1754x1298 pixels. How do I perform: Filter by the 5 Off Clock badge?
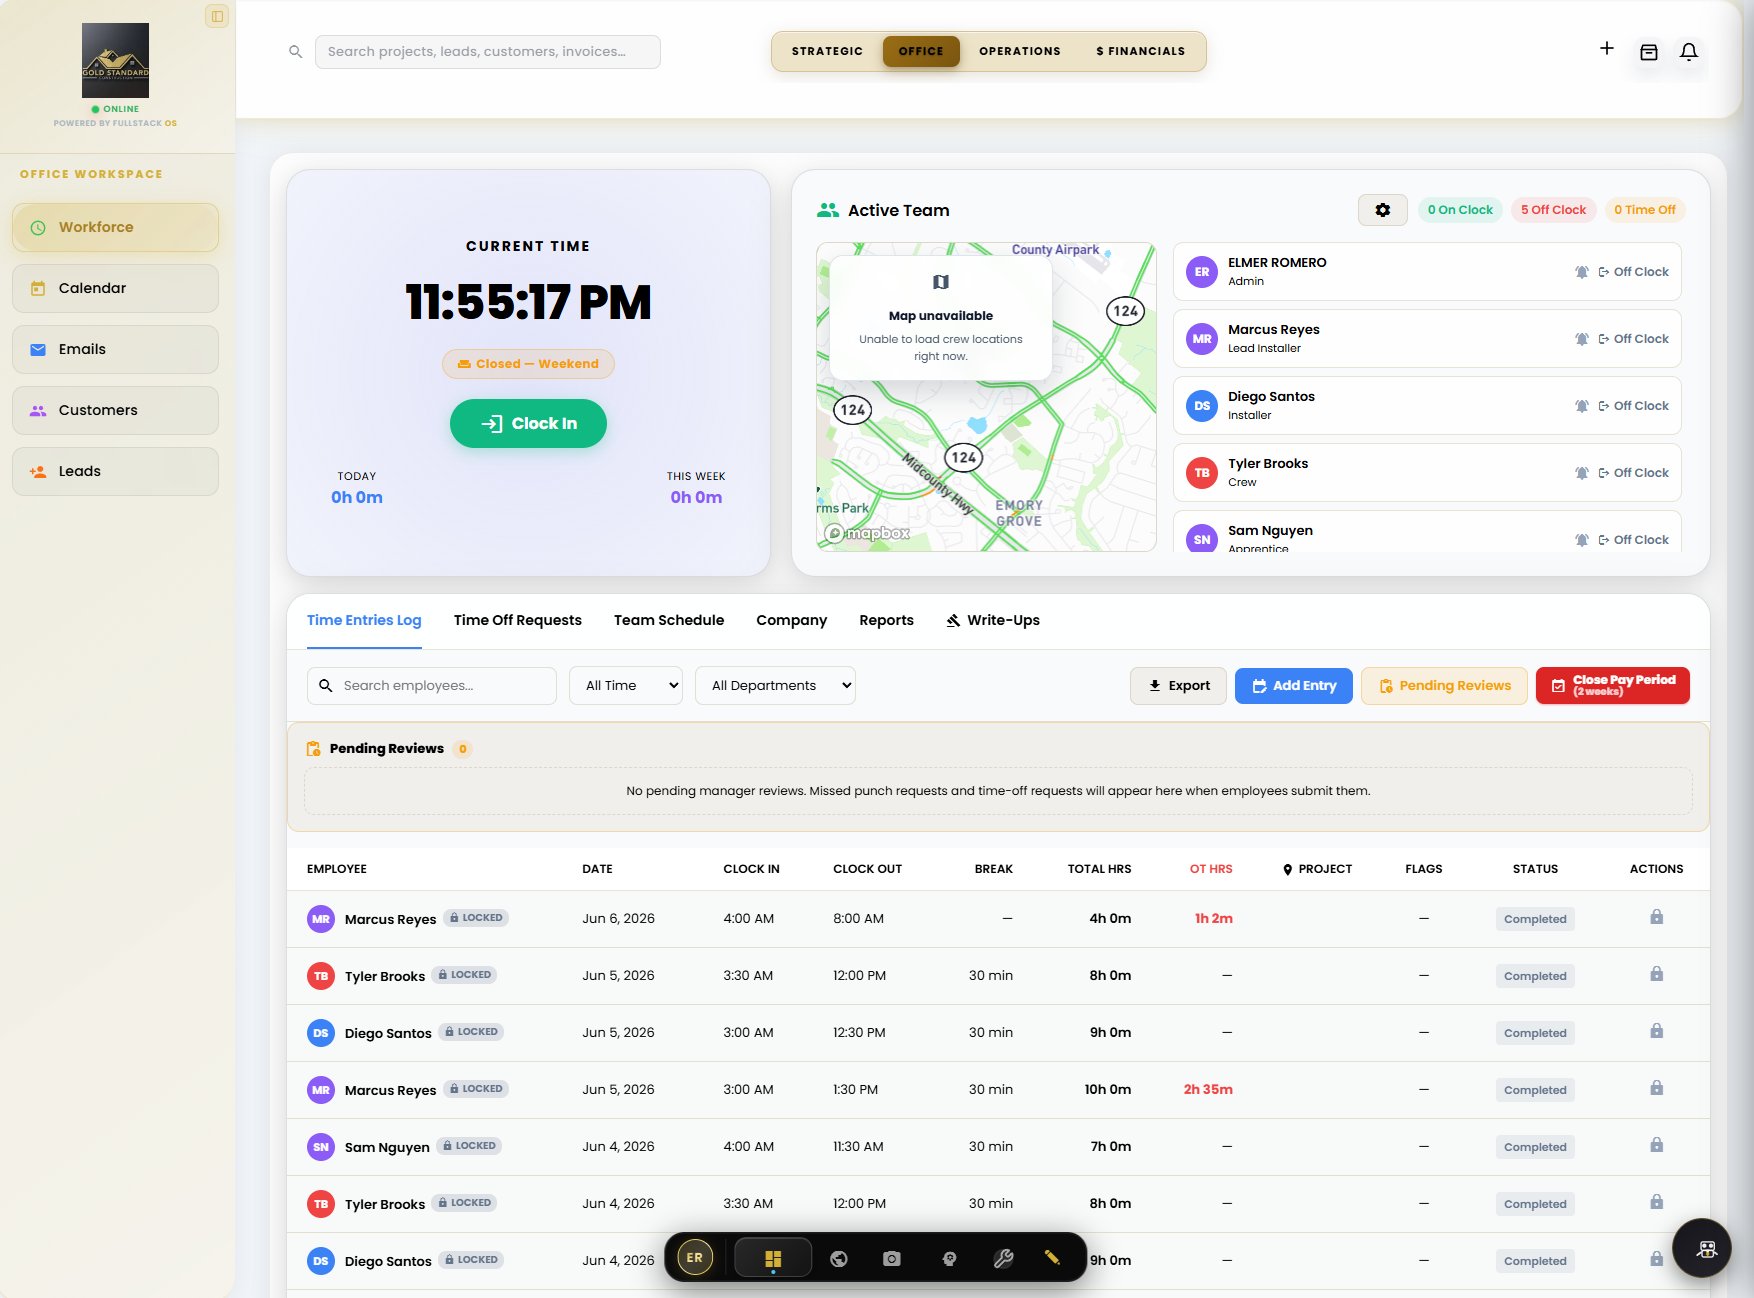click(x=1553, y=210)
